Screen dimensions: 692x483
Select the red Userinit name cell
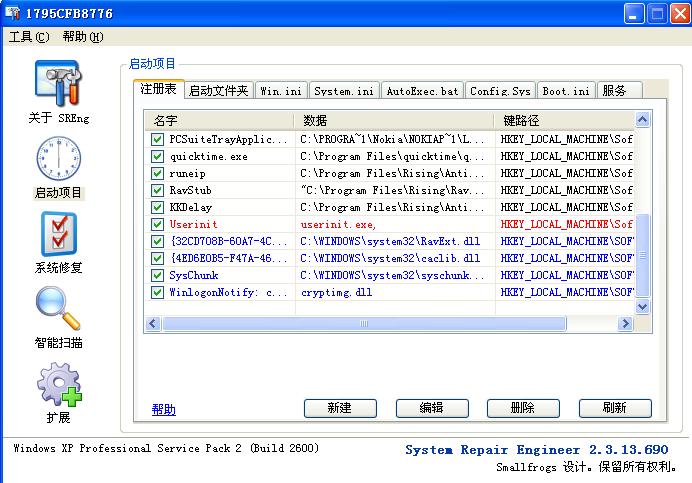193,224
